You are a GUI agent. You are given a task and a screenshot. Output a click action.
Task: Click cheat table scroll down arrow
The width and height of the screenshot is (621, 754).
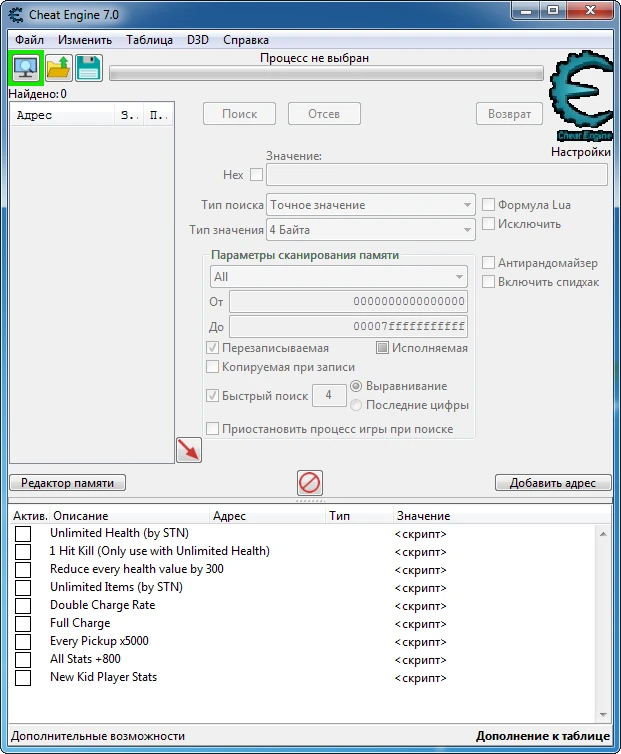point(603,715)
